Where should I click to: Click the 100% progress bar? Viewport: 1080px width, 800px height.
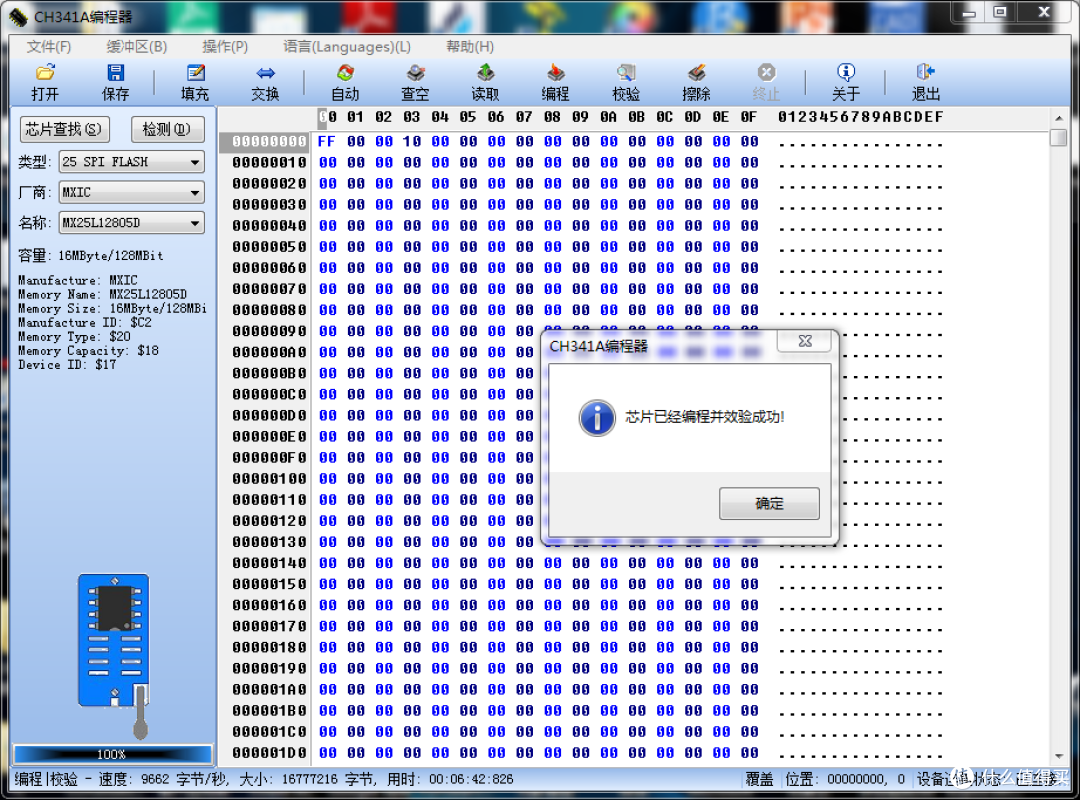tap(112, 754)
